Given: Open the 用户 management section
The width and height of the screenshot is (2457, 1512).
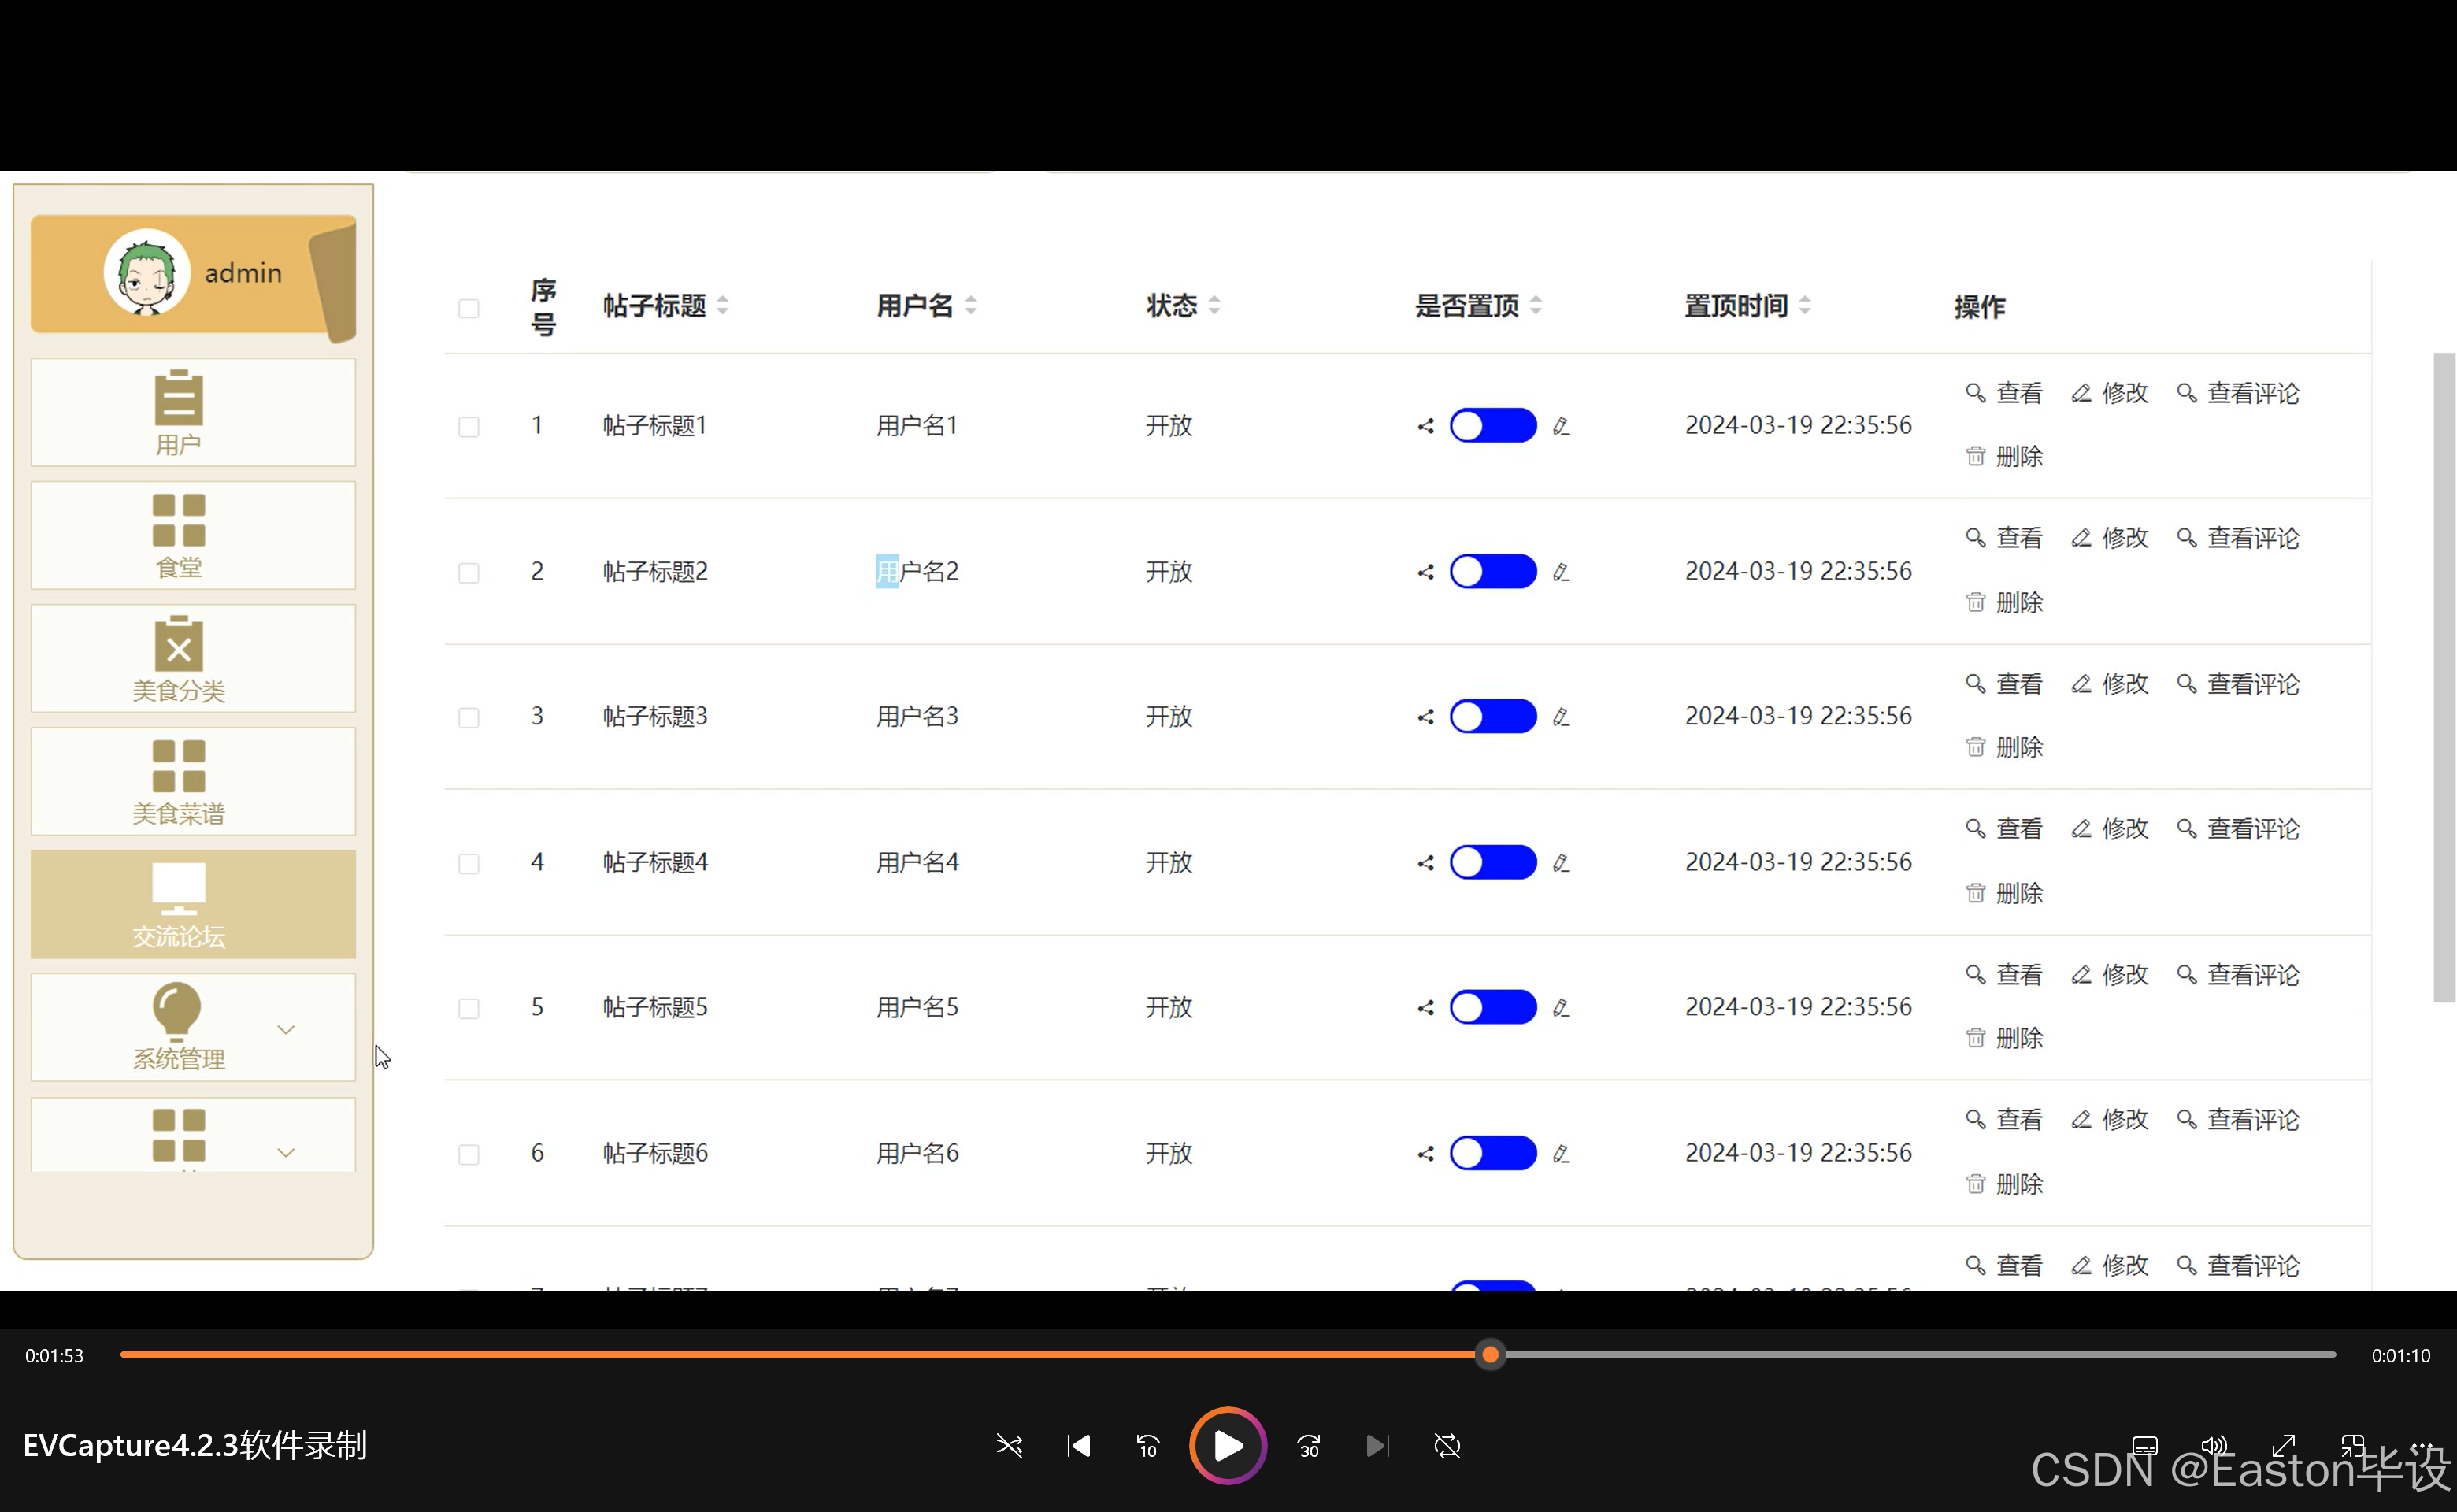Looking at the screenshot, I should tap(180, 412).
